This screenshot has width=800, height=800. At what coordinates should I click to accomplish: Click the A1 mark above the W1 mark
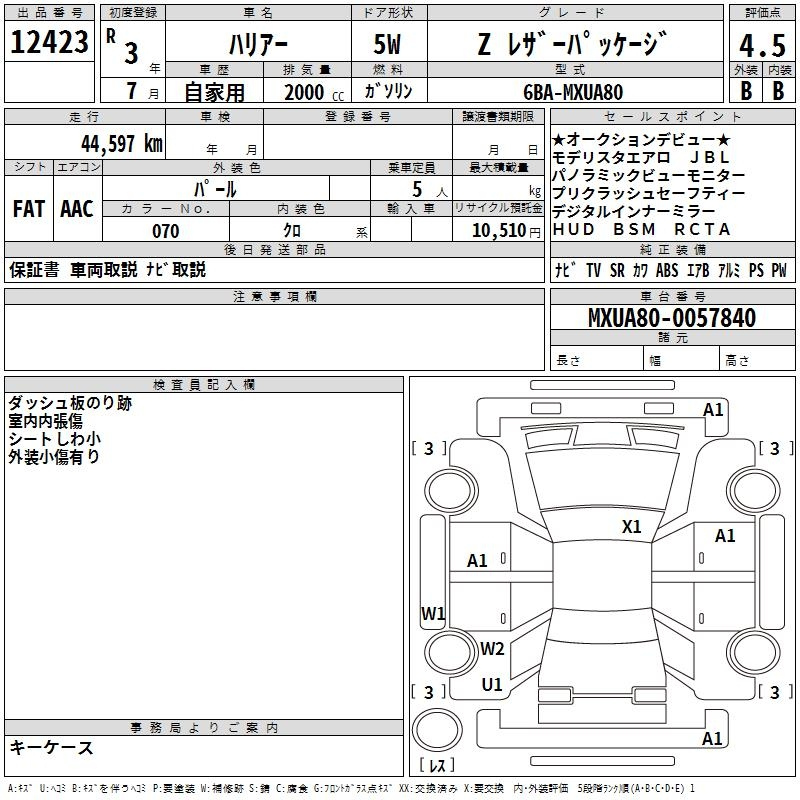tap(478, 561)
